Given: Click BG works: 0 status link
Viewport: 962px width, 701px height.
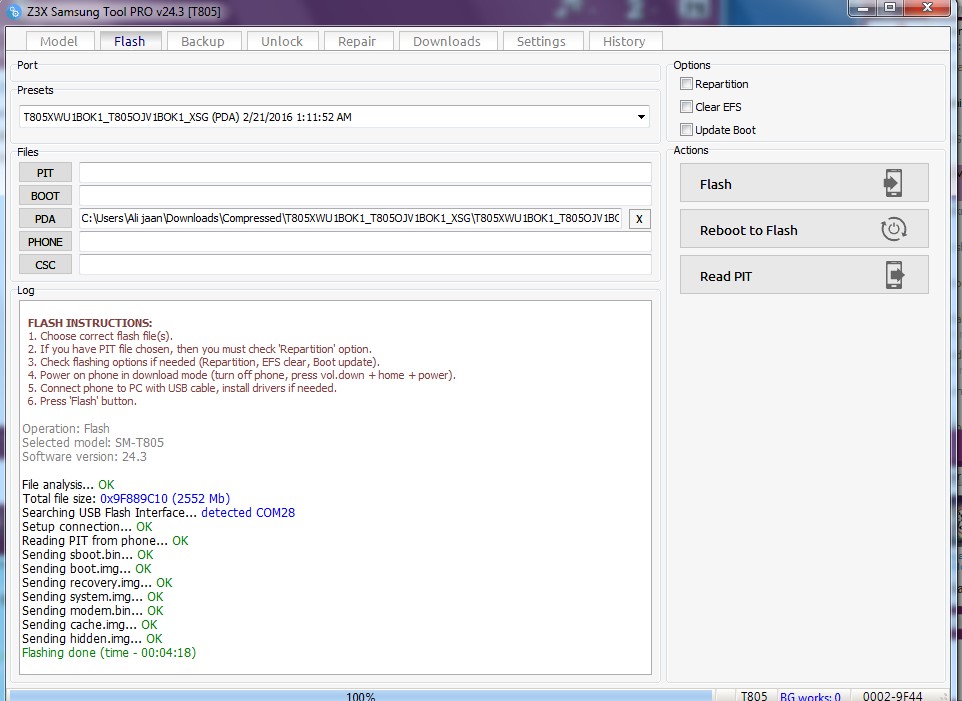Looking at the screenshot, I should pyautogui.click(x=810, y=696).
